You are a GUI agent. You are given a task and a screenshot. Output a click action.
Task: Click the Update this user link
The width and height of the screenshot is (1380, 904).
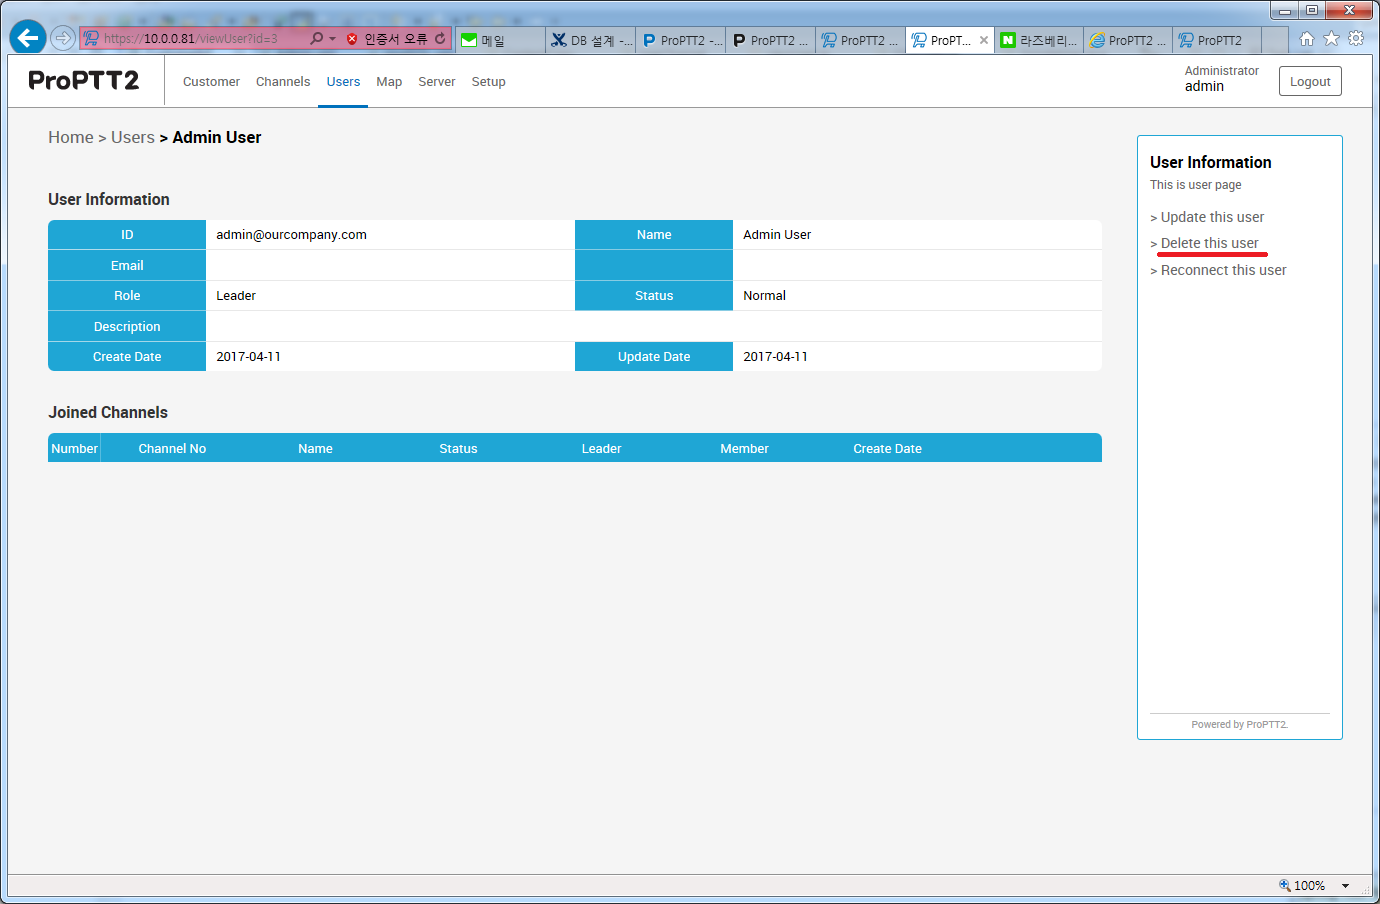coord(1212,217)
